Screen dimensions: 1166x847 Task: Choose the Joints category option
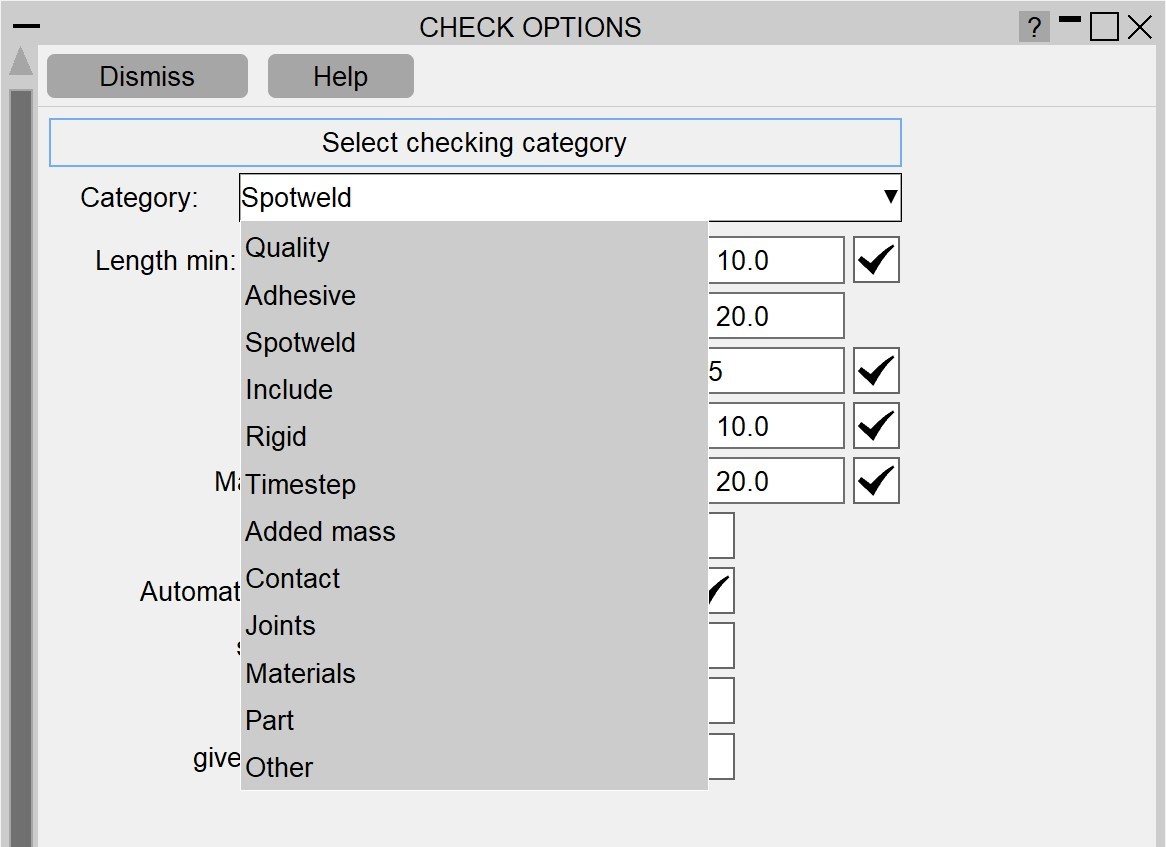474,625
